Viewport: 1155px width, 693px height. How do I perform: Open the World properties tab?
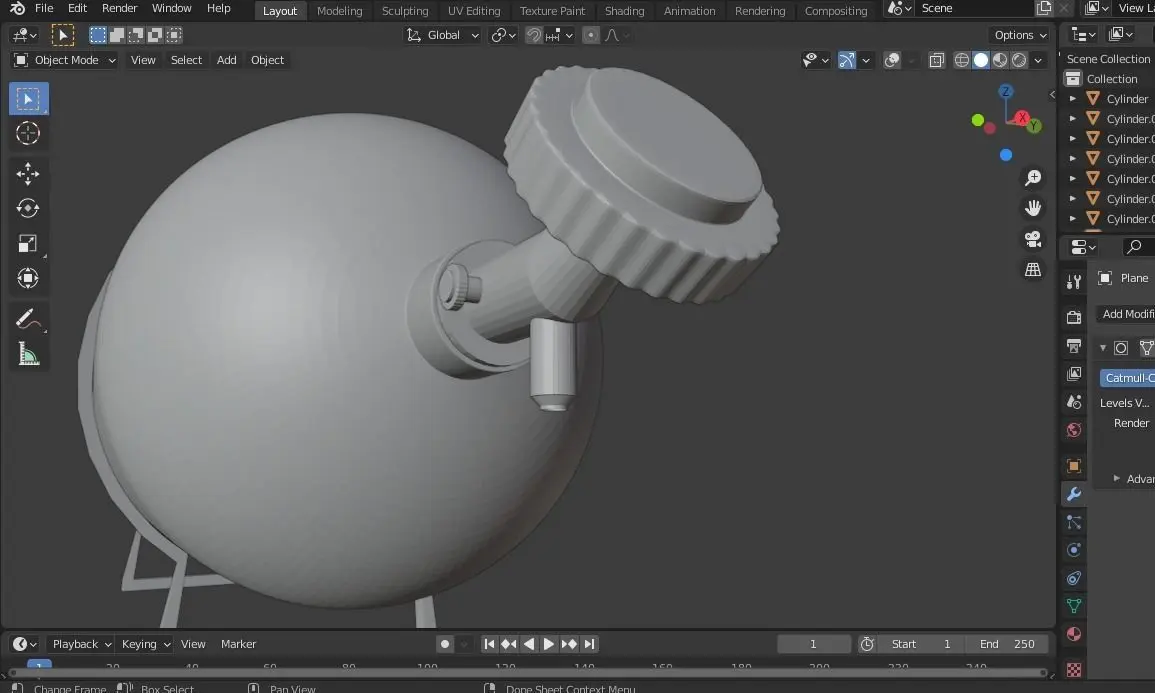tap(1074, 430)
